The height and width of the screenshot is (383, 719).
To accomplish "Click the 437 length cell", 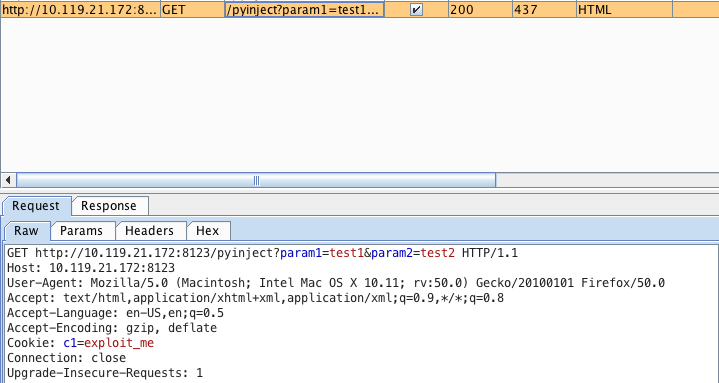I will (544, 9).
